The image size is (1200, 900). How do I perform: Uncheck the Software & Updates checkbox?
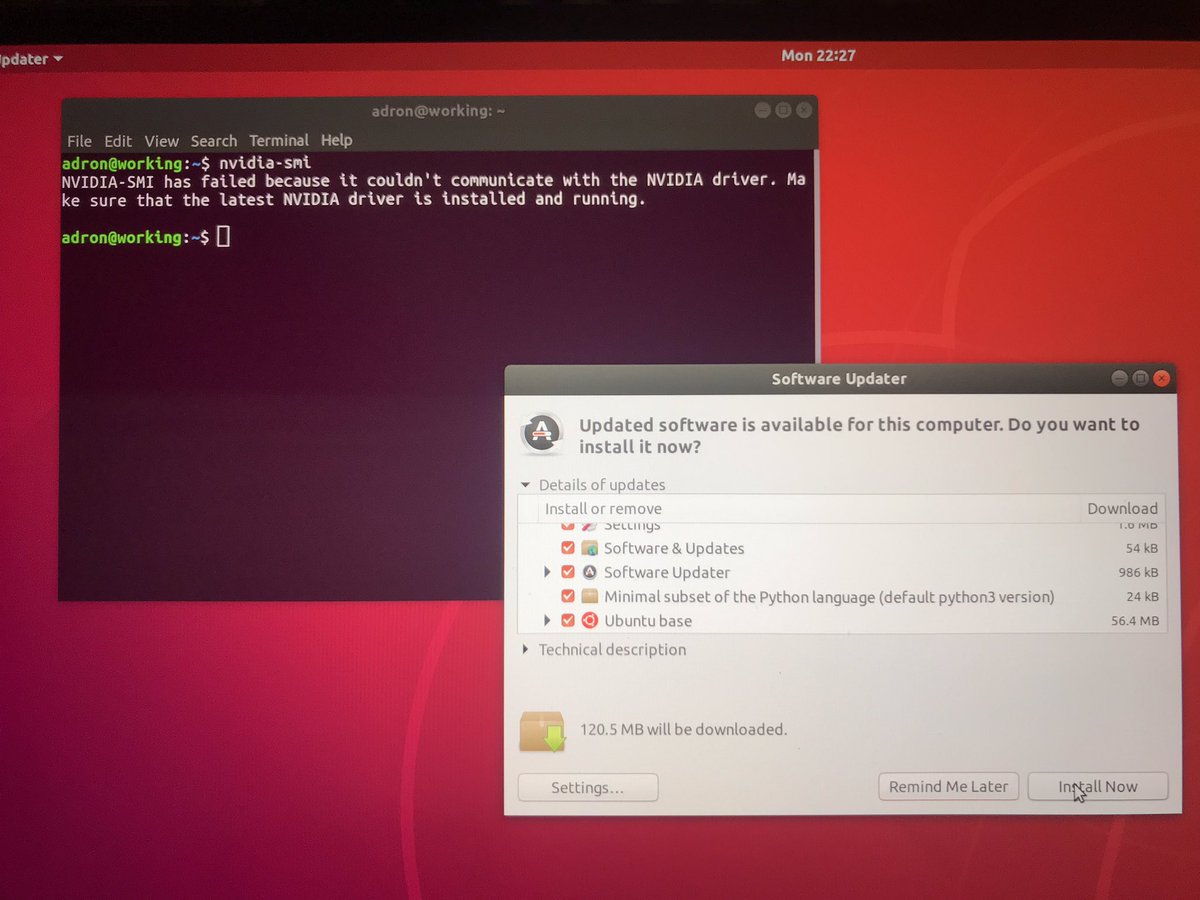click(x=568, y=548)
